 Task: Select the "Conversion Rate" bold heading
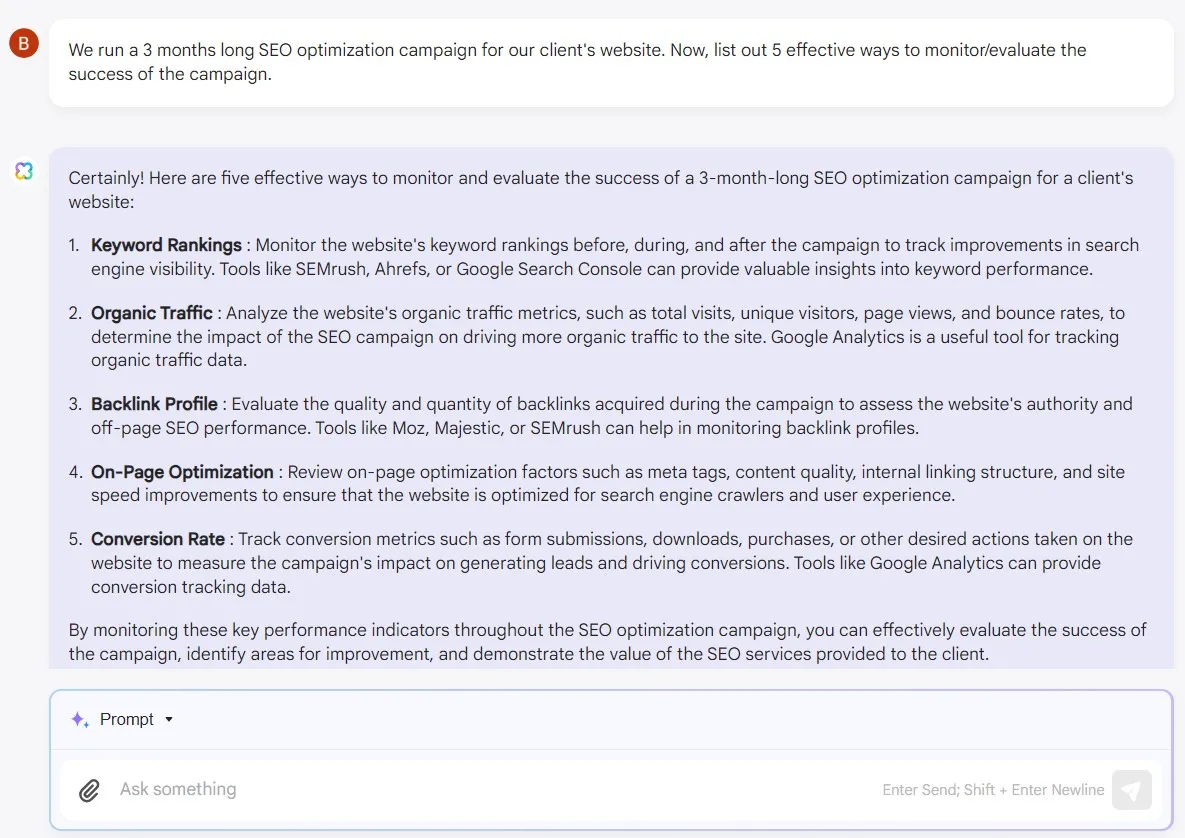pyautogui.click(x=157, y=539)
